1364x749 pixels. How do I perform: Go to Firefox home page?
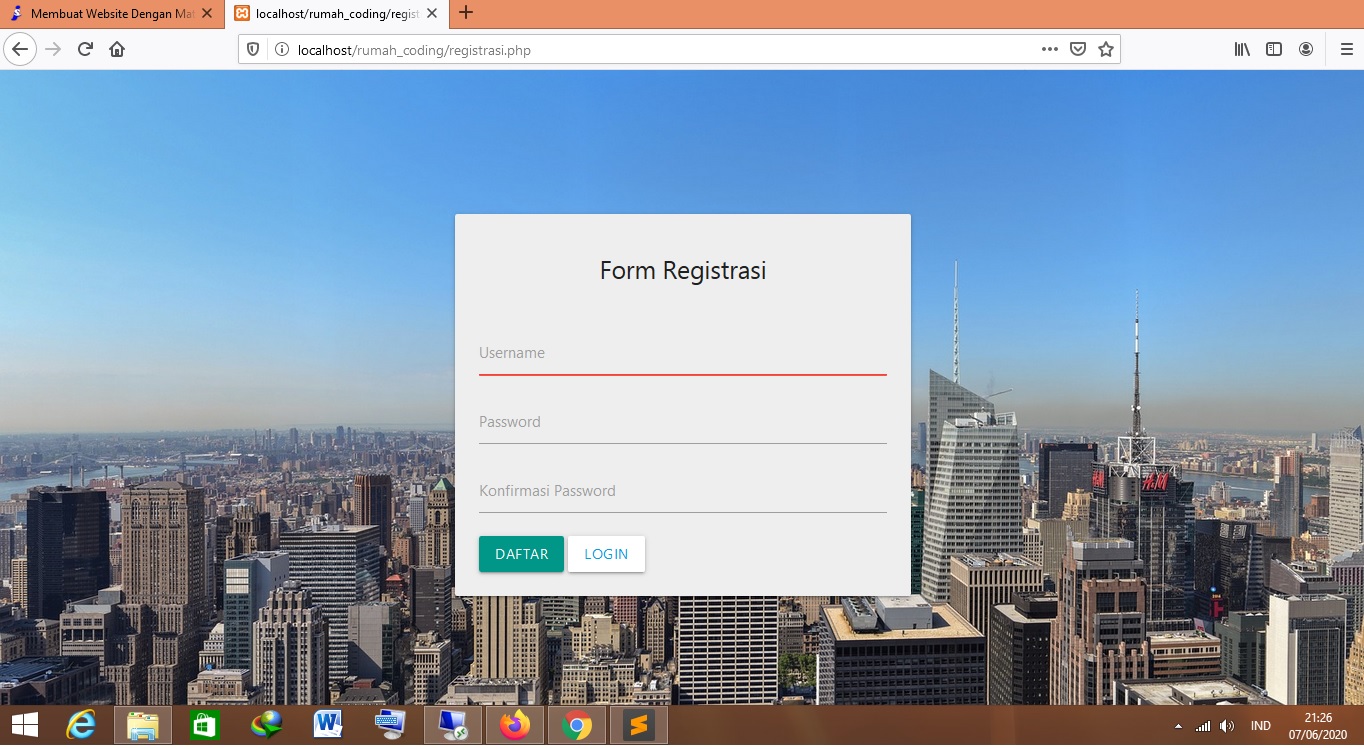click(x=117, y=49)
